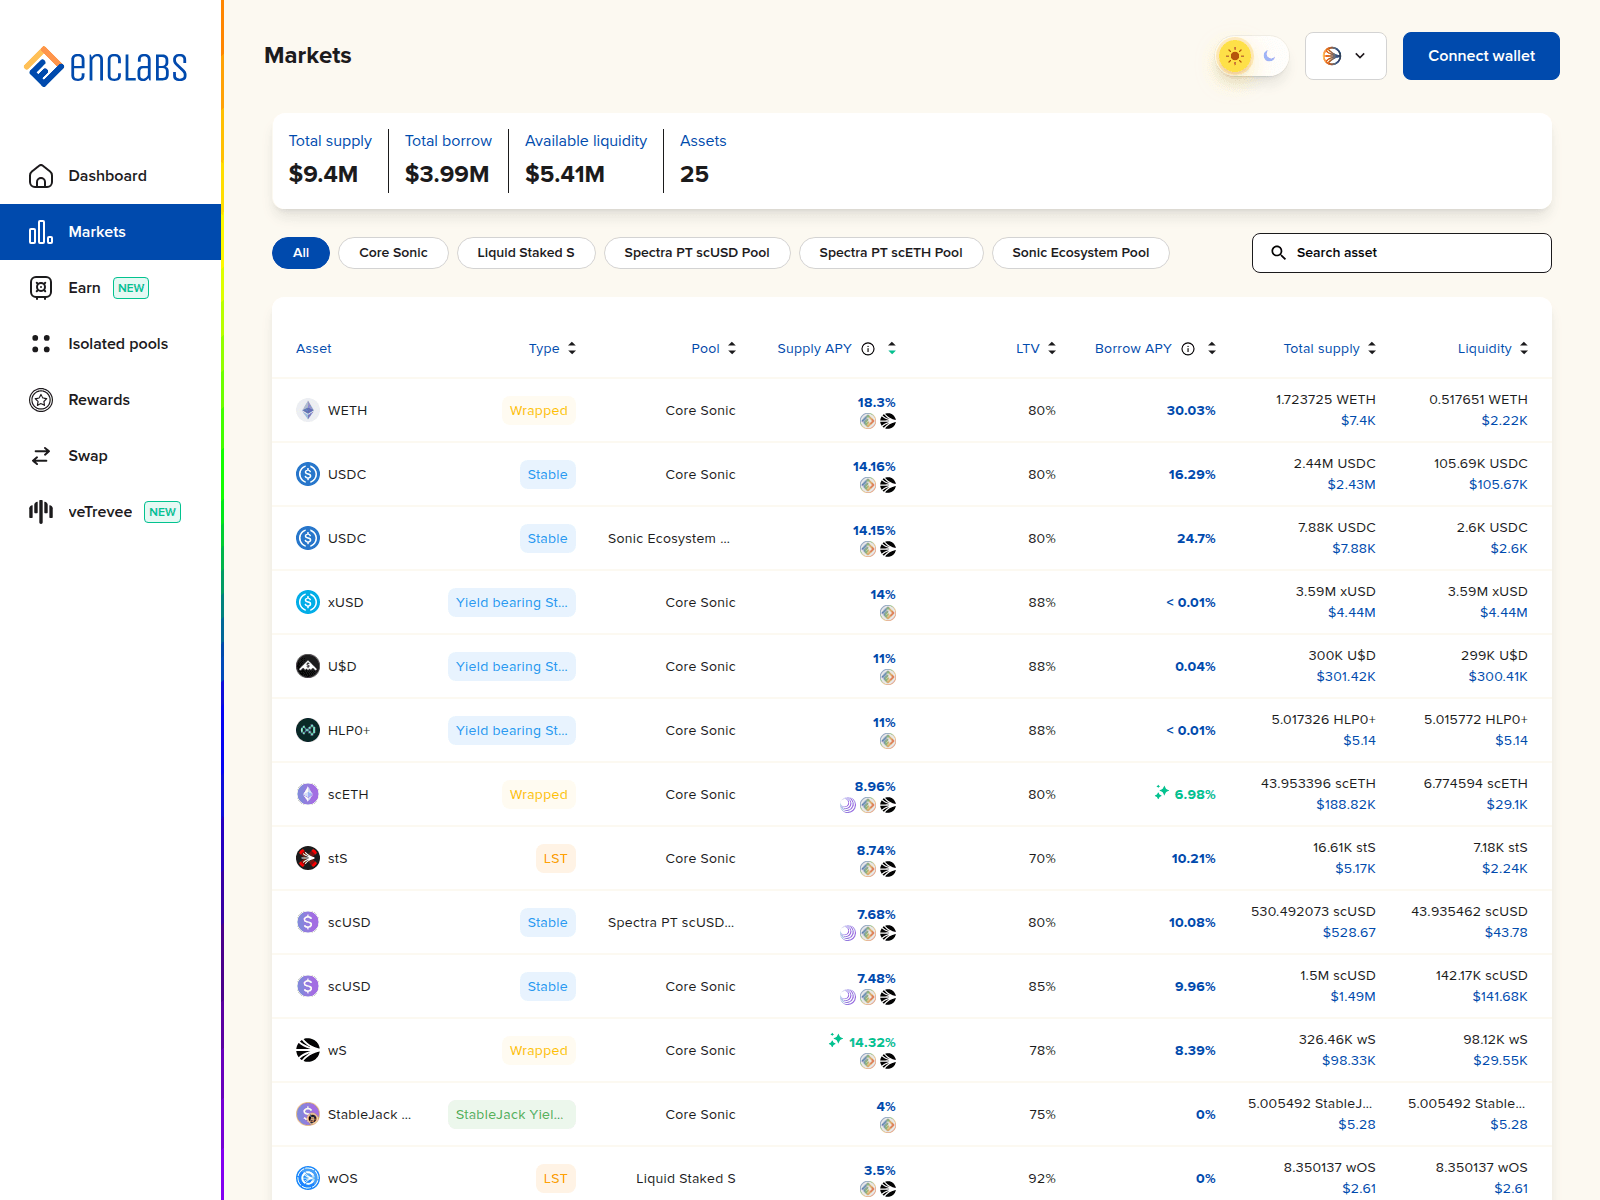1600x1200 pixels.
Task: Open Dashboard from sidebar
Action: (110, 176)
